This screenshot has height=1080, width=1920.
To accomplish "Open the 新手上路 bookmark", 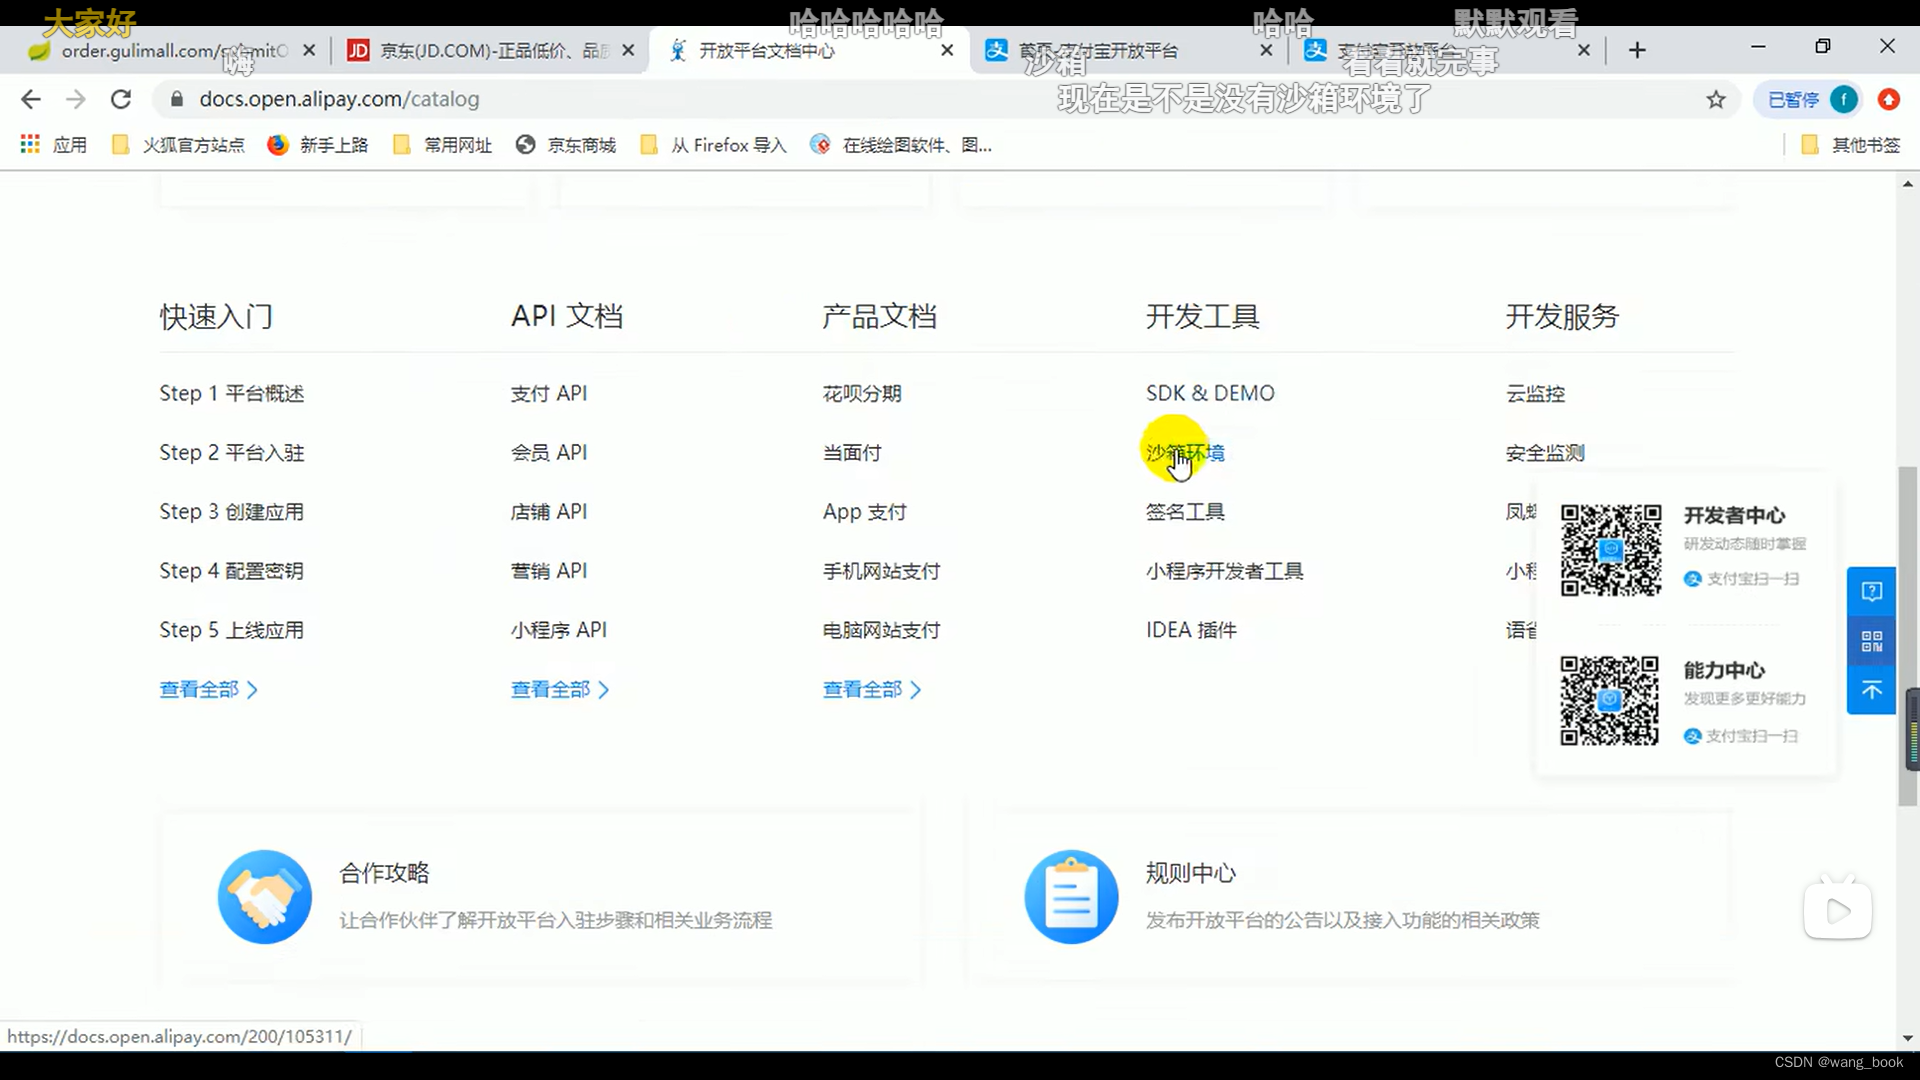I will pyautogui.click(x=318, y=145).
